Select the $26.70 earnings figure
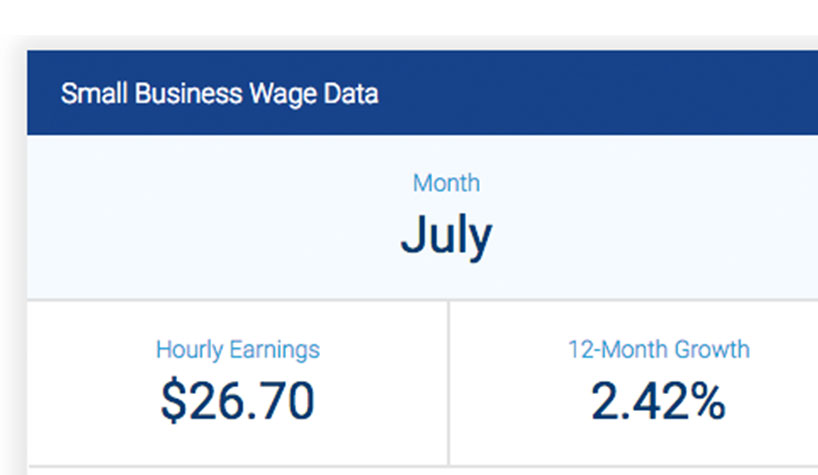The height and width of the screenshot is (475, 818). click(238, 400)
